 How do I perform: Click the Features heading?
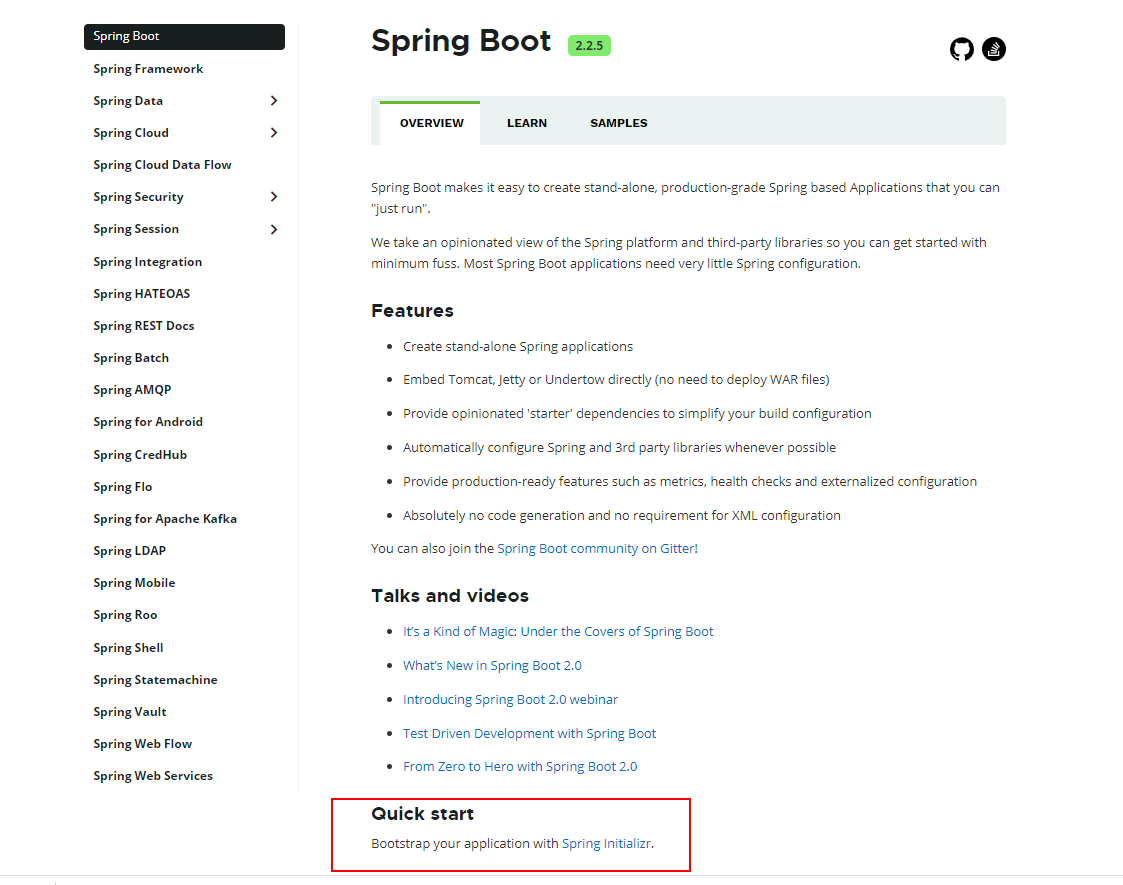413,311
